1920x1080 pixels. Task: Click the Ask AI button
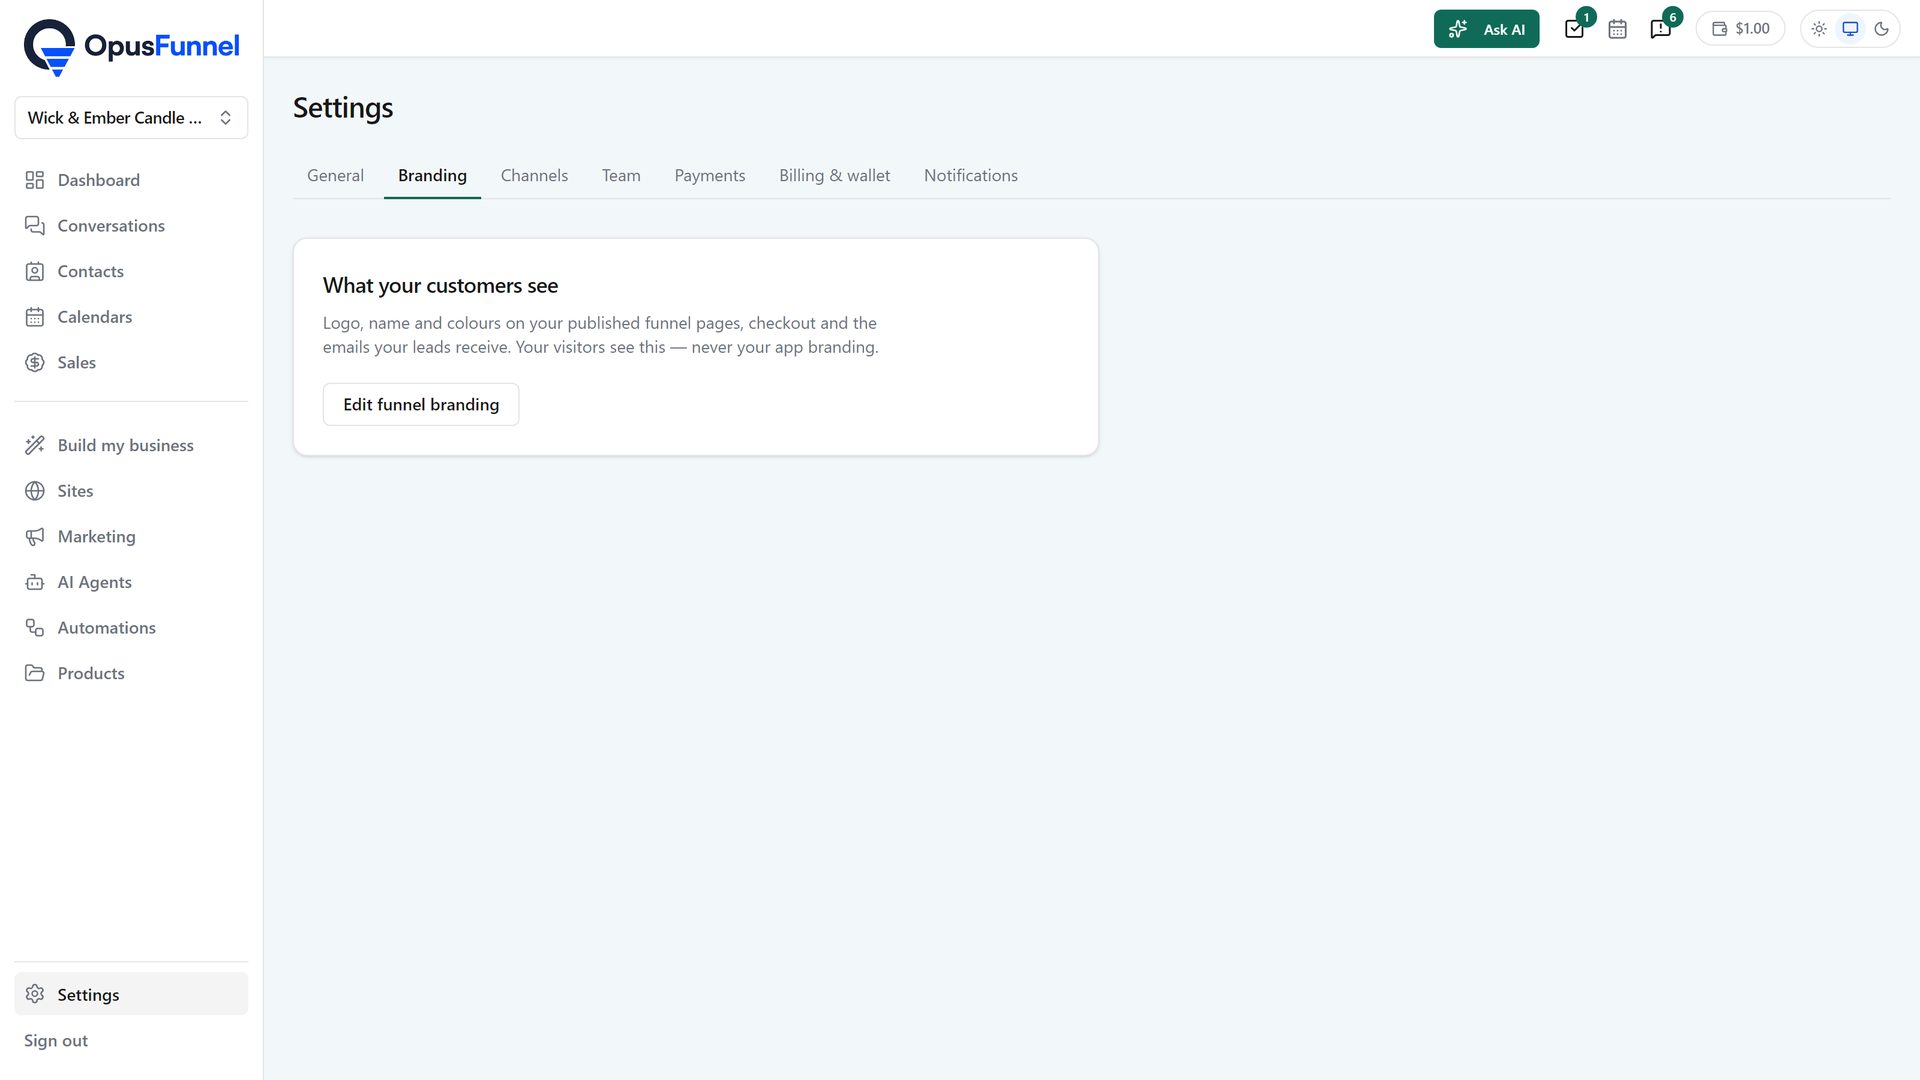coord(1486,29)
